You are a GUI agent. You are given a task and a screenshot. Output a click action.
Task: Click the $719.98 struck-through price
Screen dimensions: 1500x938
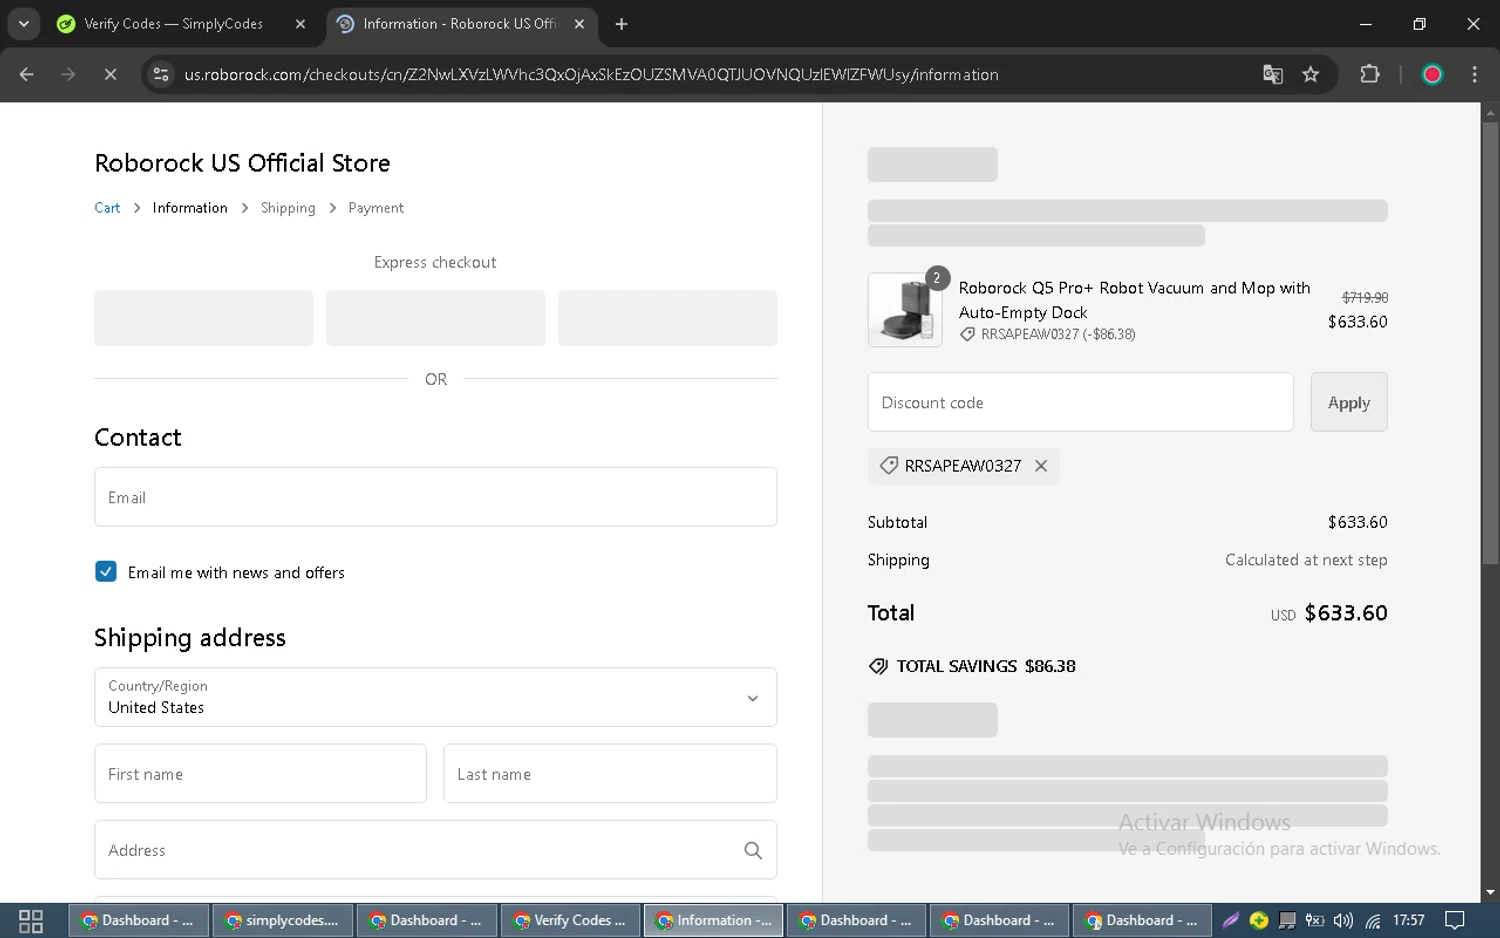click(1365, 297)
